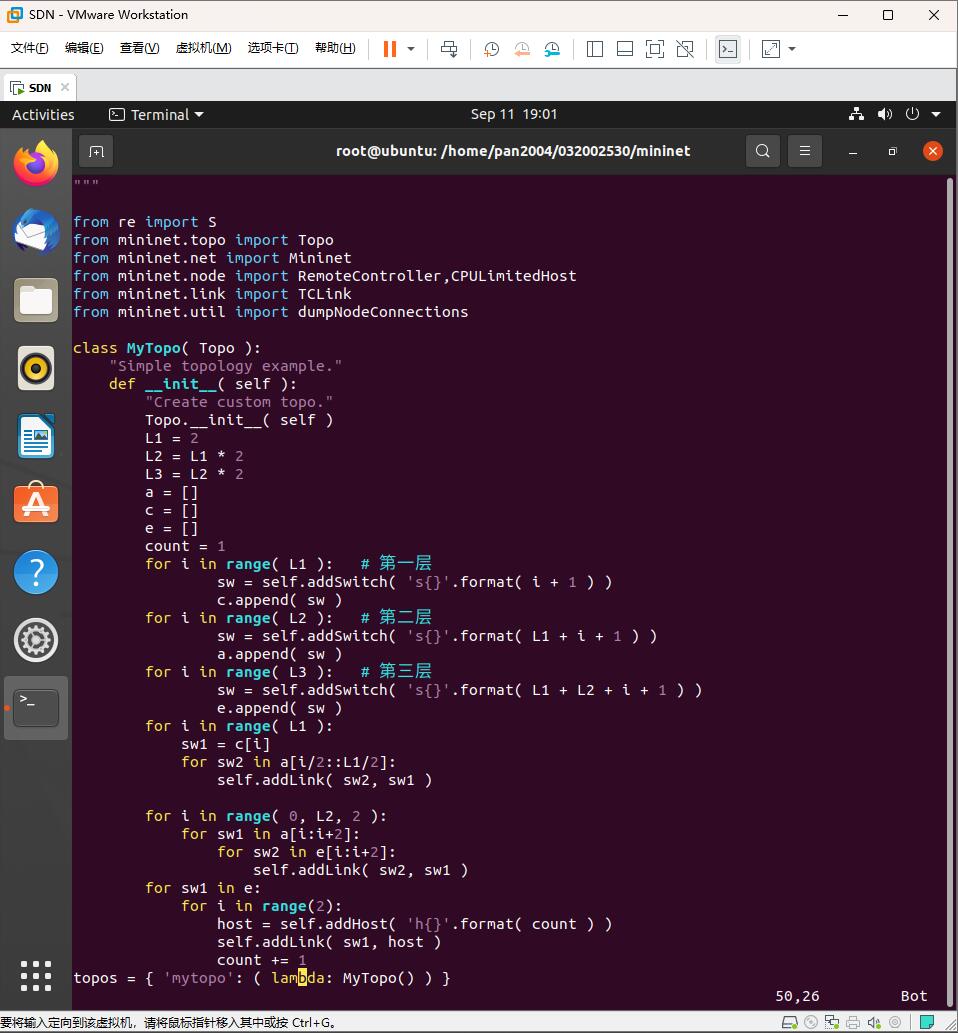Click the terminal title path text
The image size is (958, 1033).
(513, 151)
